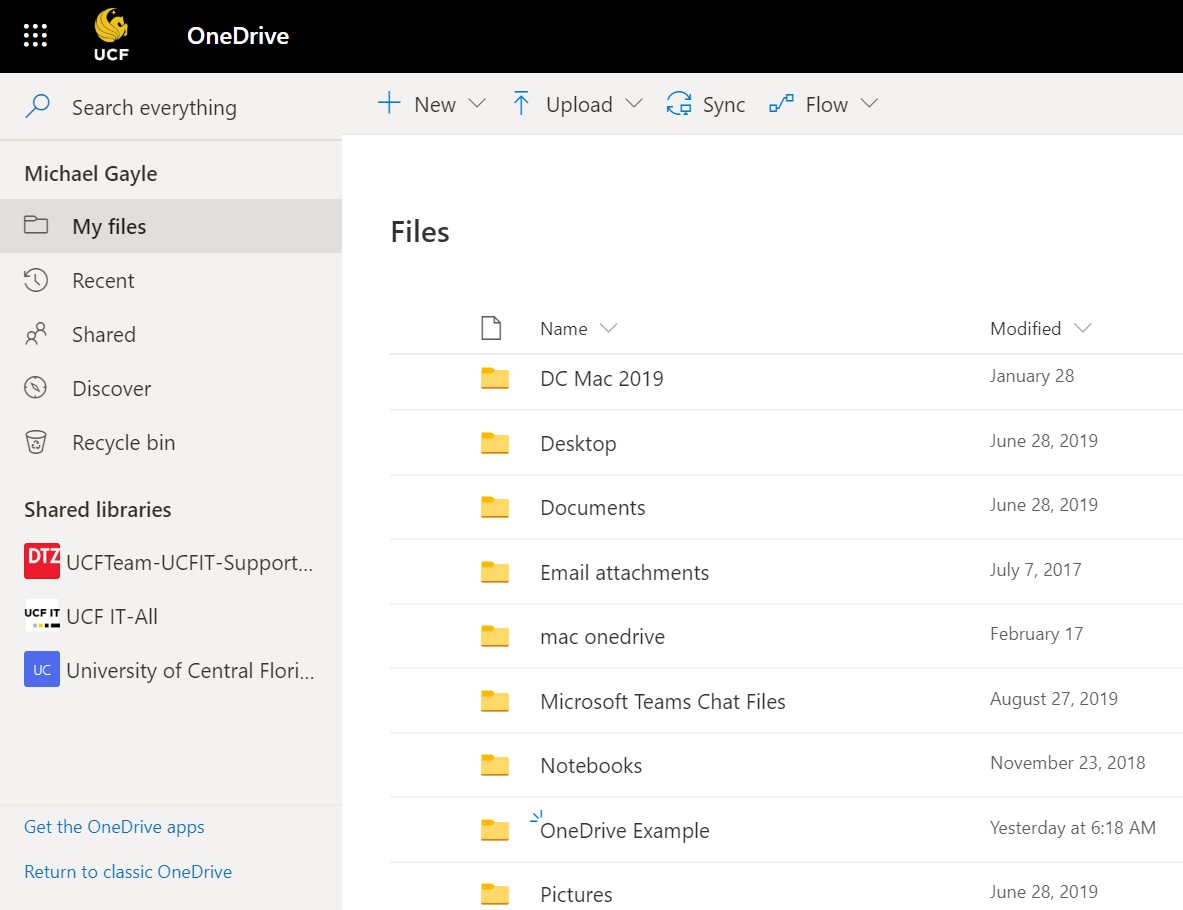Screen dimensions: 1183x910
Task: Open Discover in the sidebar
Action: click(171, 389)
